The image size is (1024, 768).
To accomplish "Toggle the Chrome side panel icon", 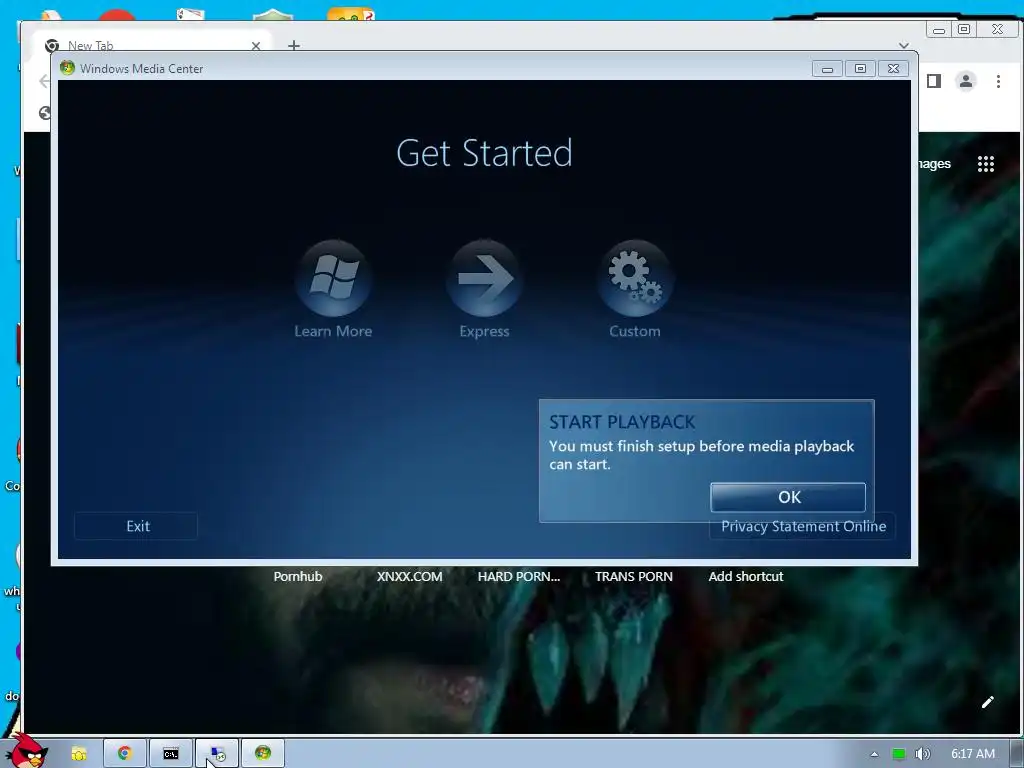I will (x=934, y=81).
